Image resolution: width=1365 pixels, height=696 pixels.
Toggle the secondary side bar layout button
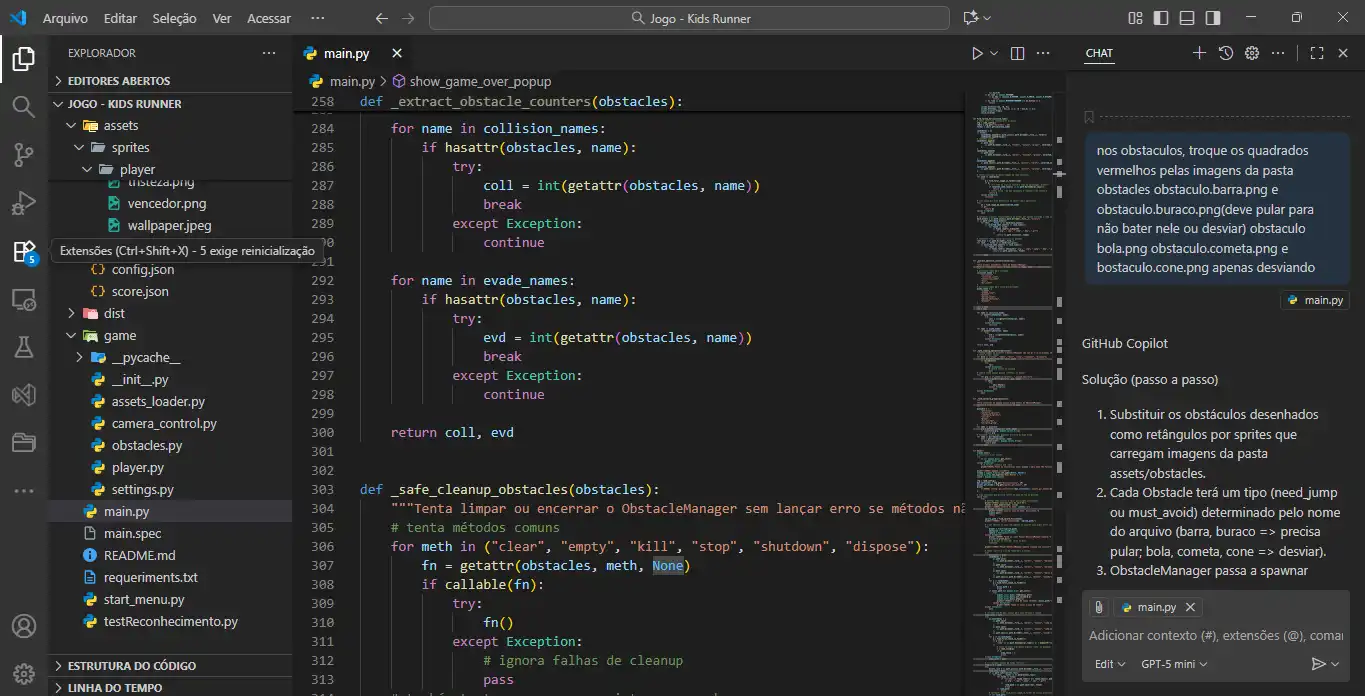click(1212, 18)
